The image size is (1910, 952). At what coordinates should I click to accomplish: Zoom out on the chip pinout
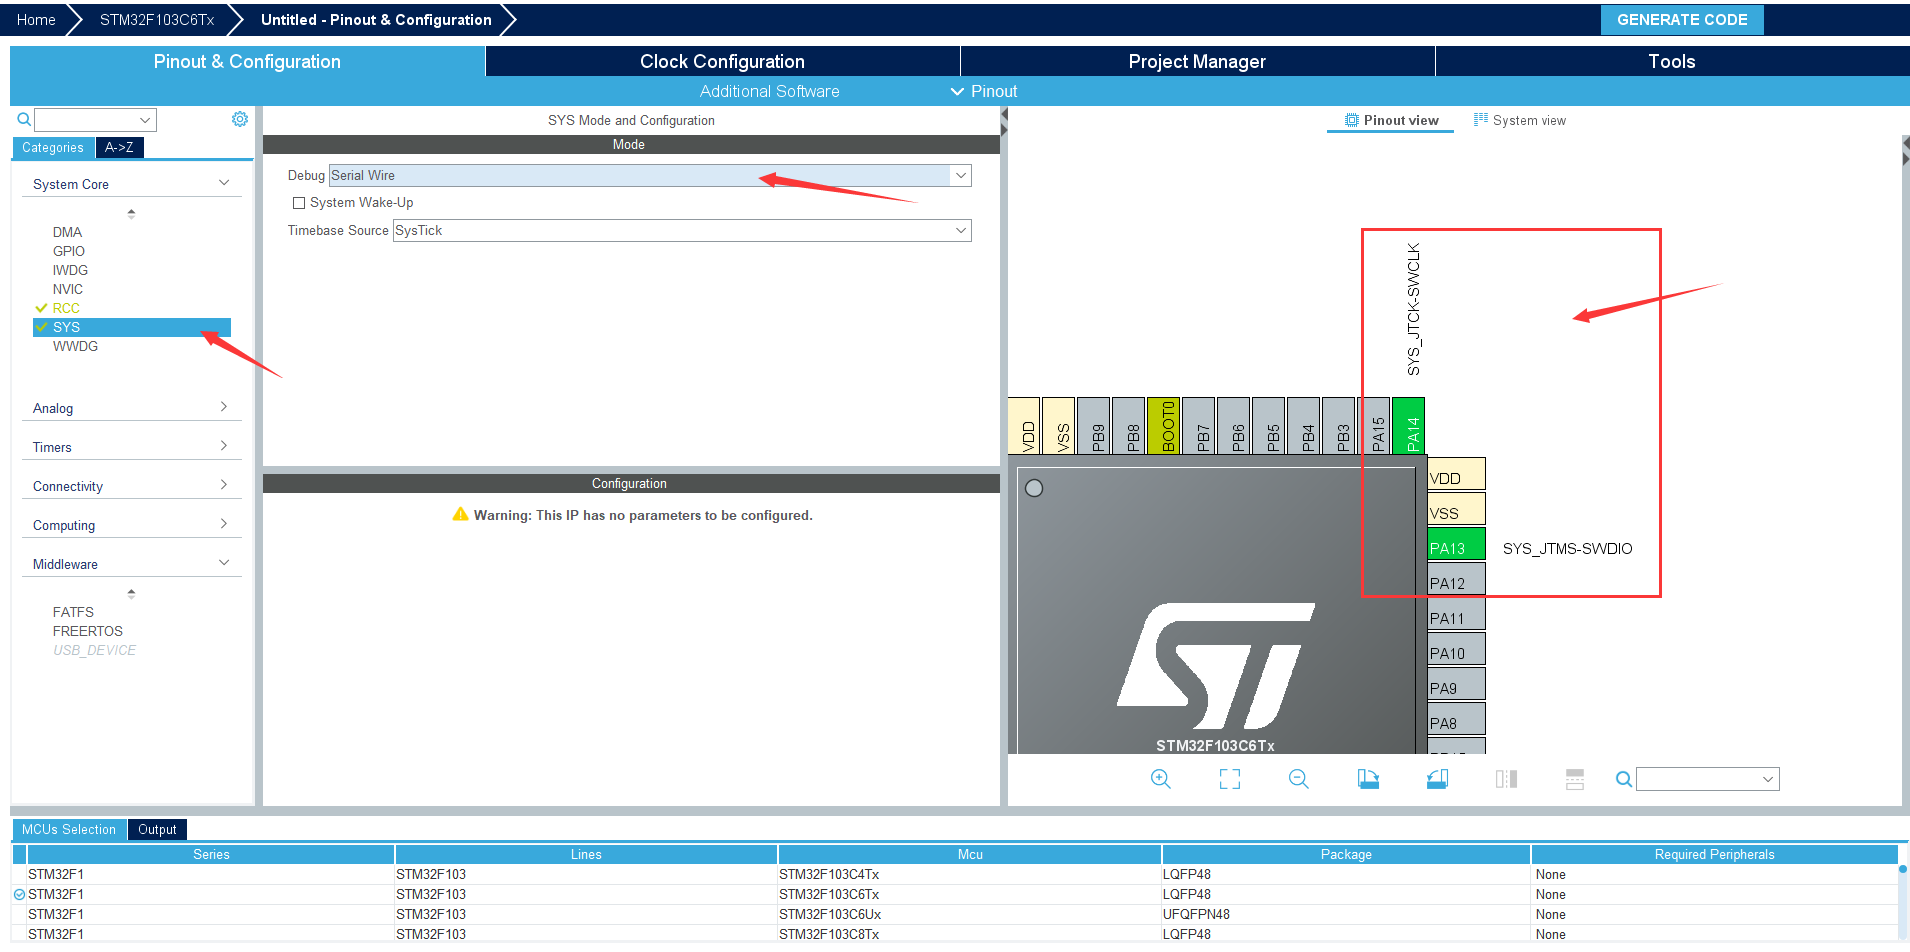click(x=1299, y=779)
